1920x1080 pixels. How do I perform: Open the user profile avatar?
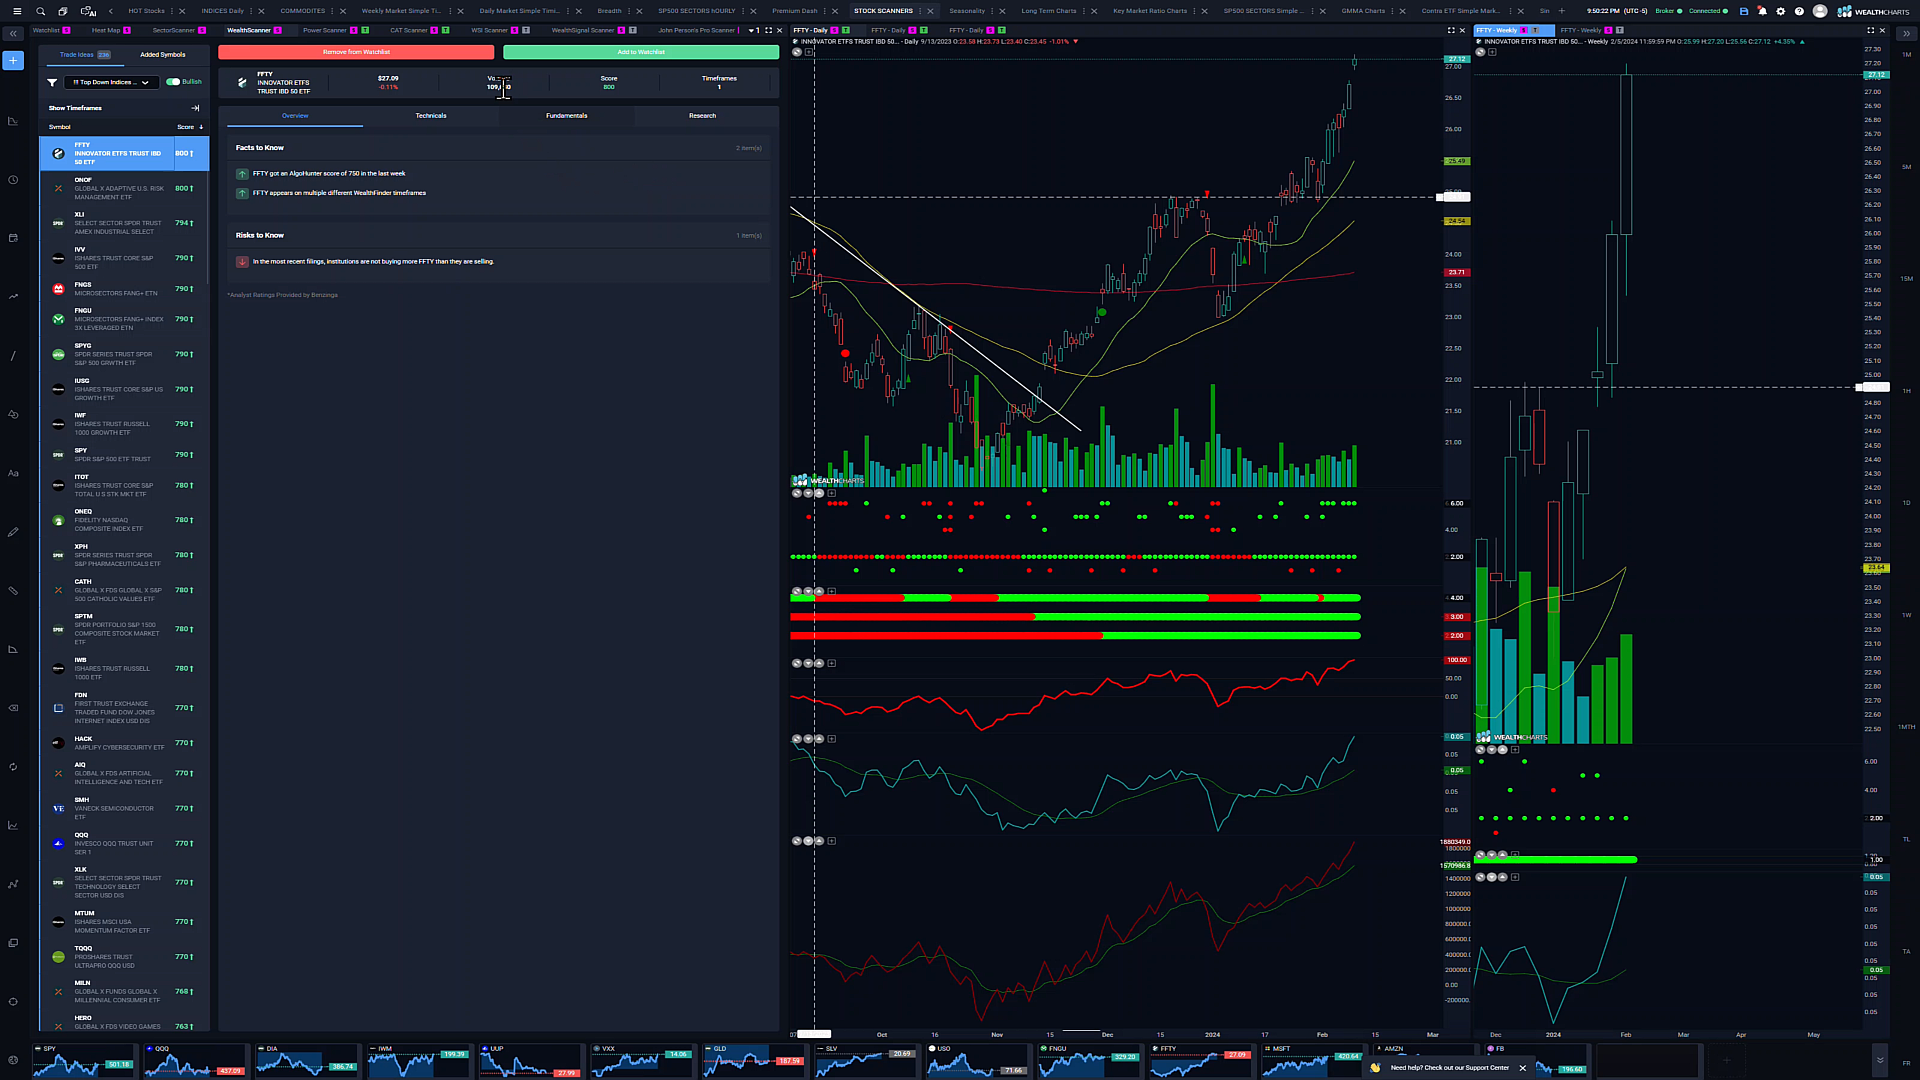point(1820,11)
